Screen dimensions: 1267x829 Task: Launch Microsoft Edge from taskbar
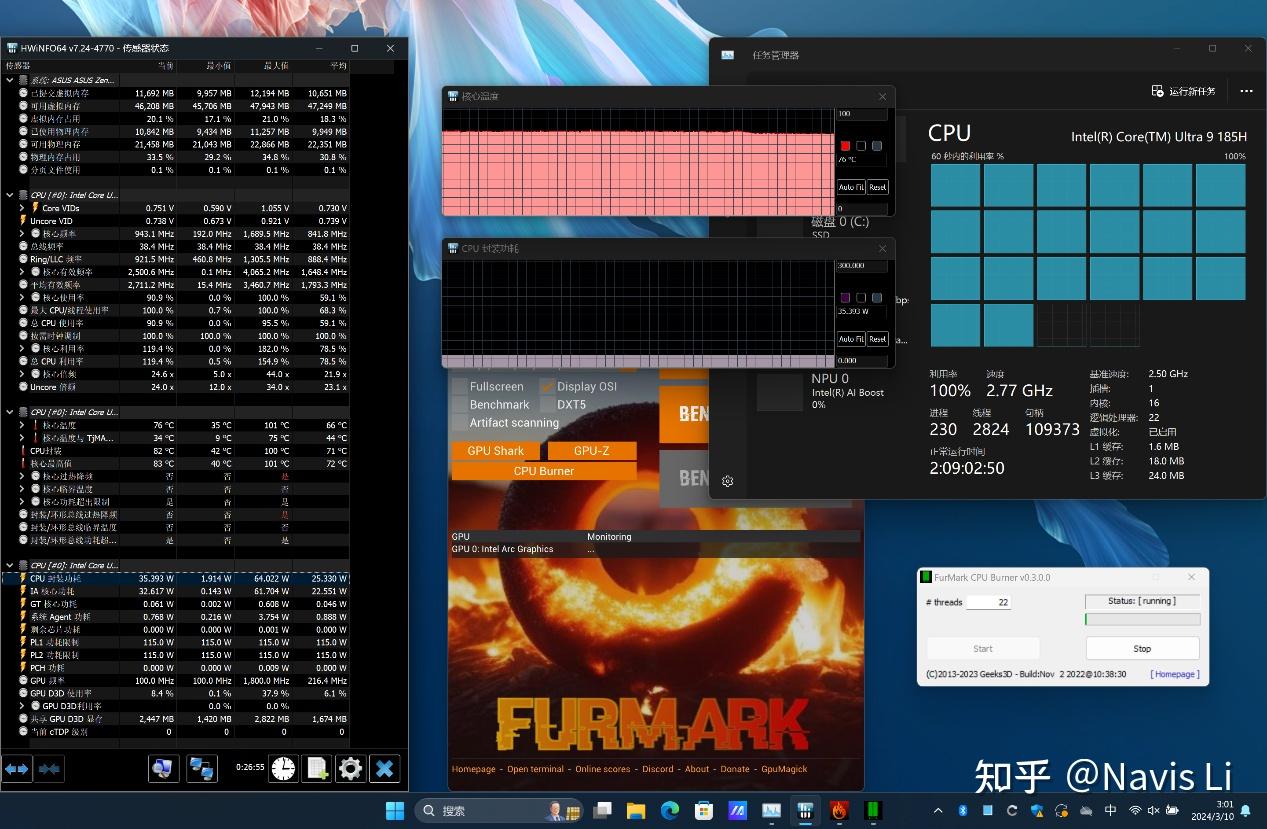pos(670,810)
